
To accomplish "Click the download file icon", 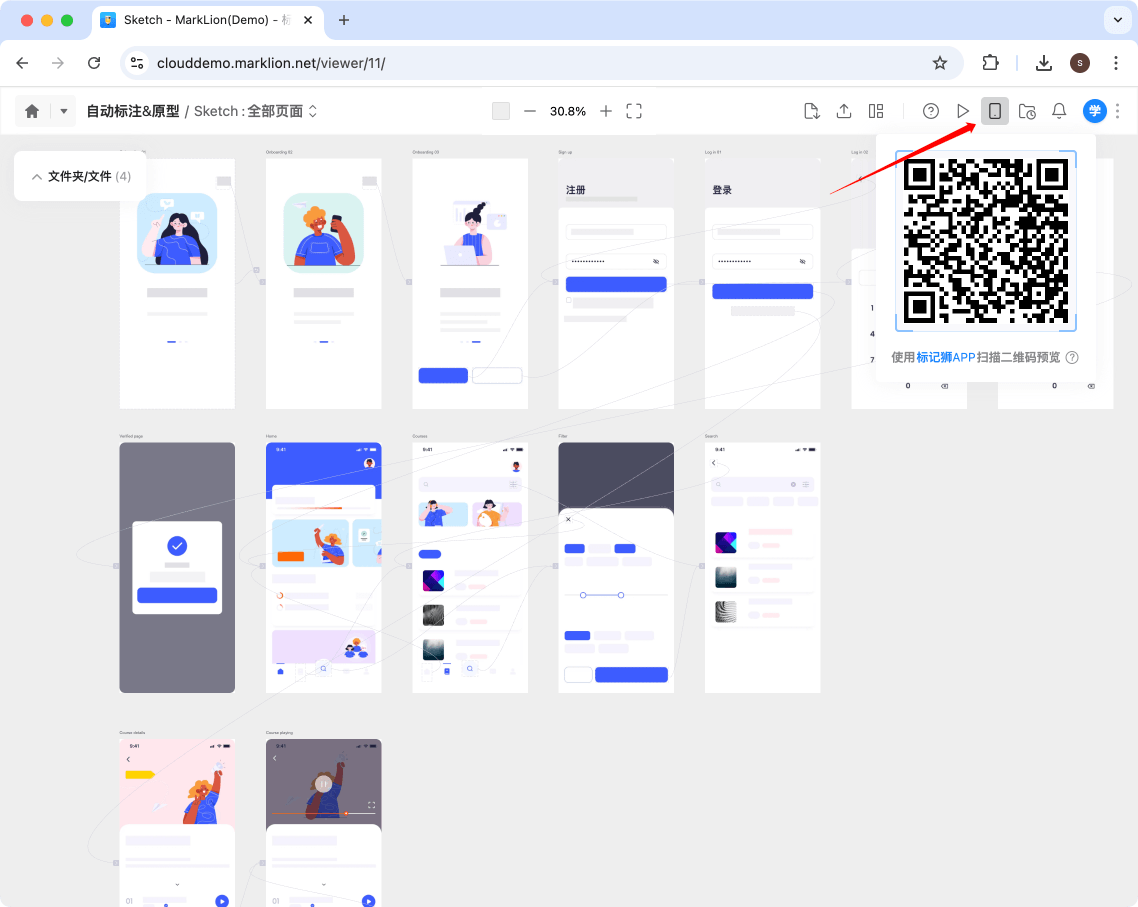I will [x=812, y=111].
